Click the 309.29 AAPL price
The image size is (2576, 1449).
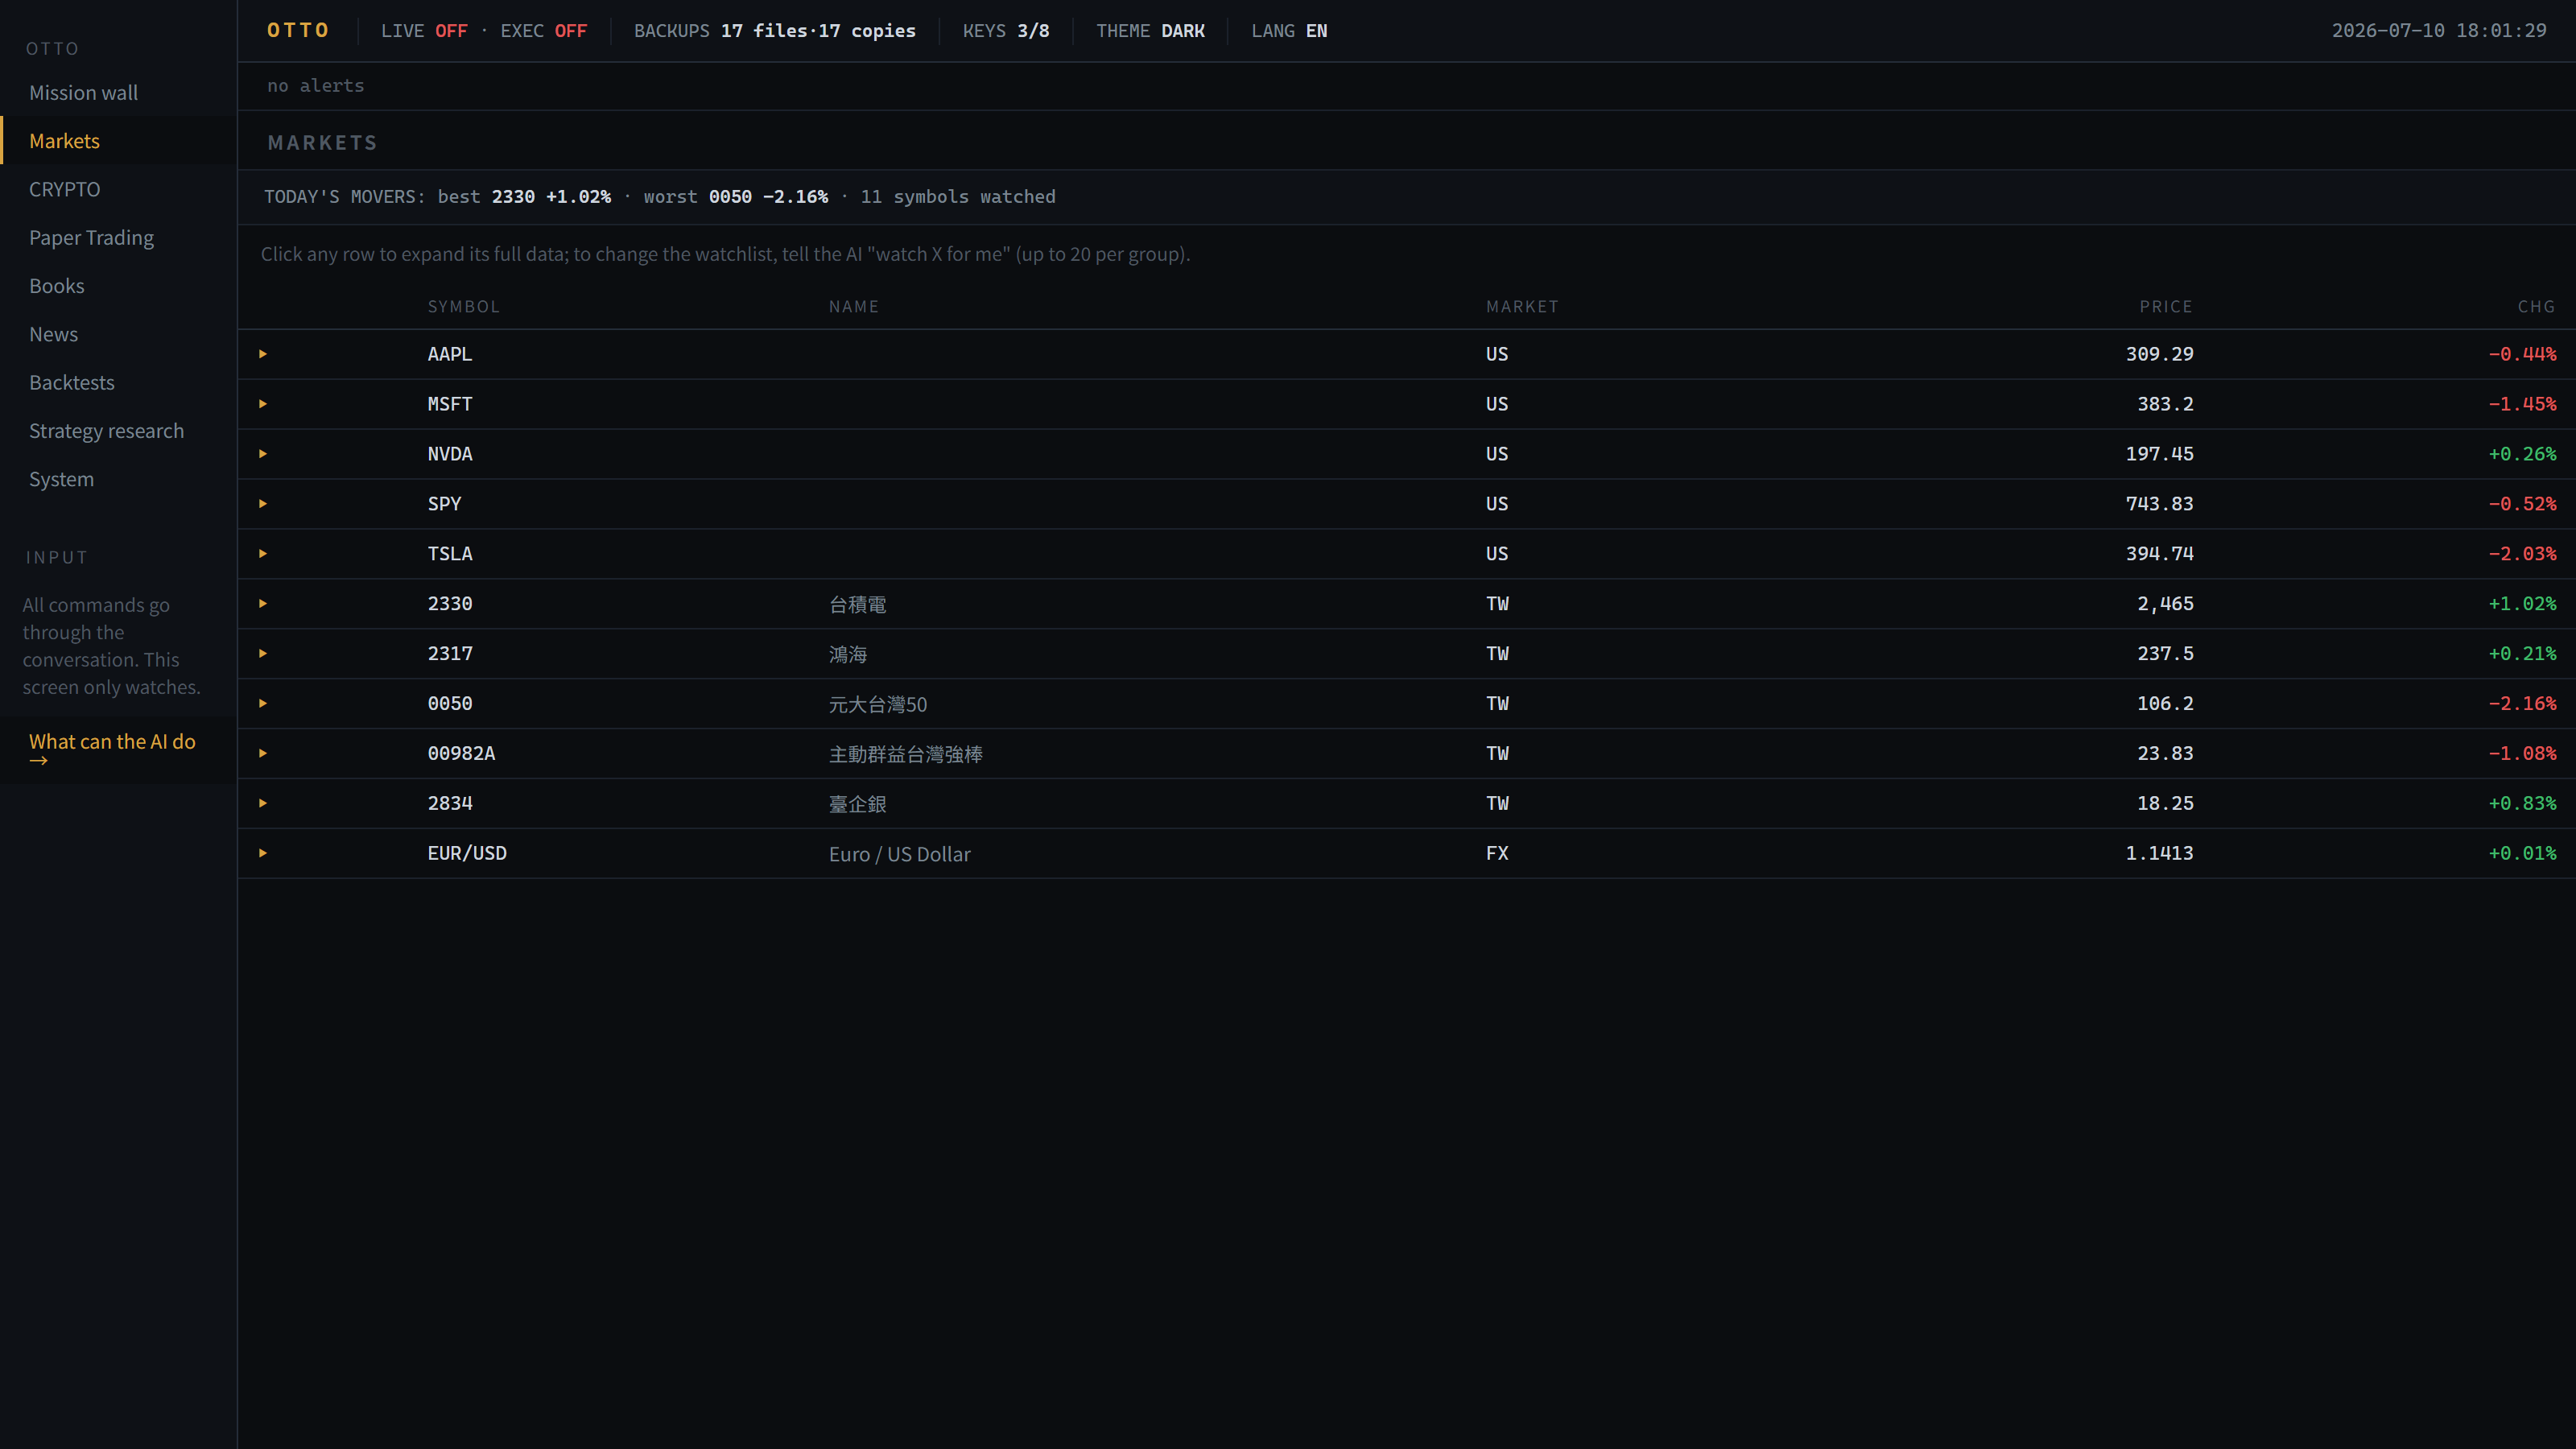tap(2160, 354)
